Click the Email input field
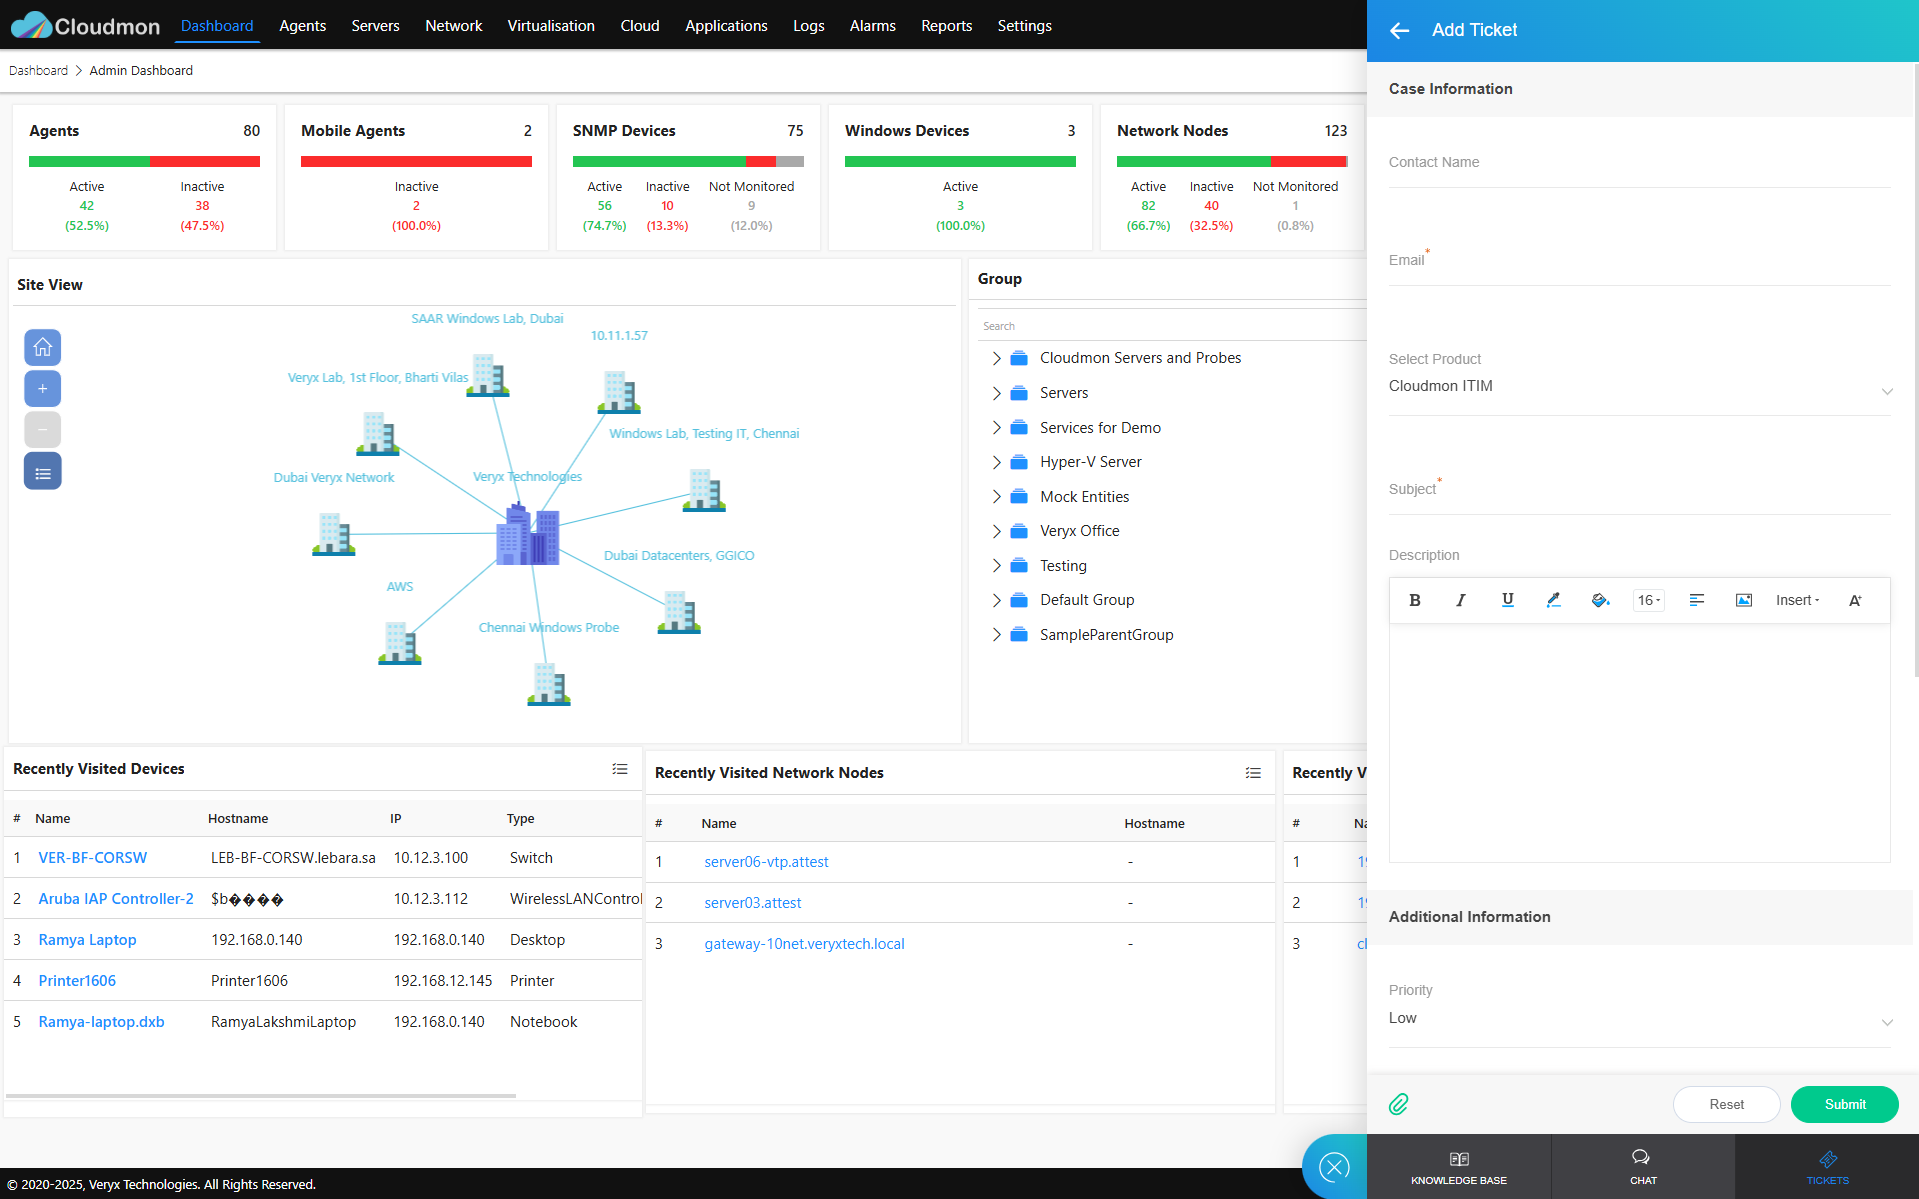 tap(1639, 263)
